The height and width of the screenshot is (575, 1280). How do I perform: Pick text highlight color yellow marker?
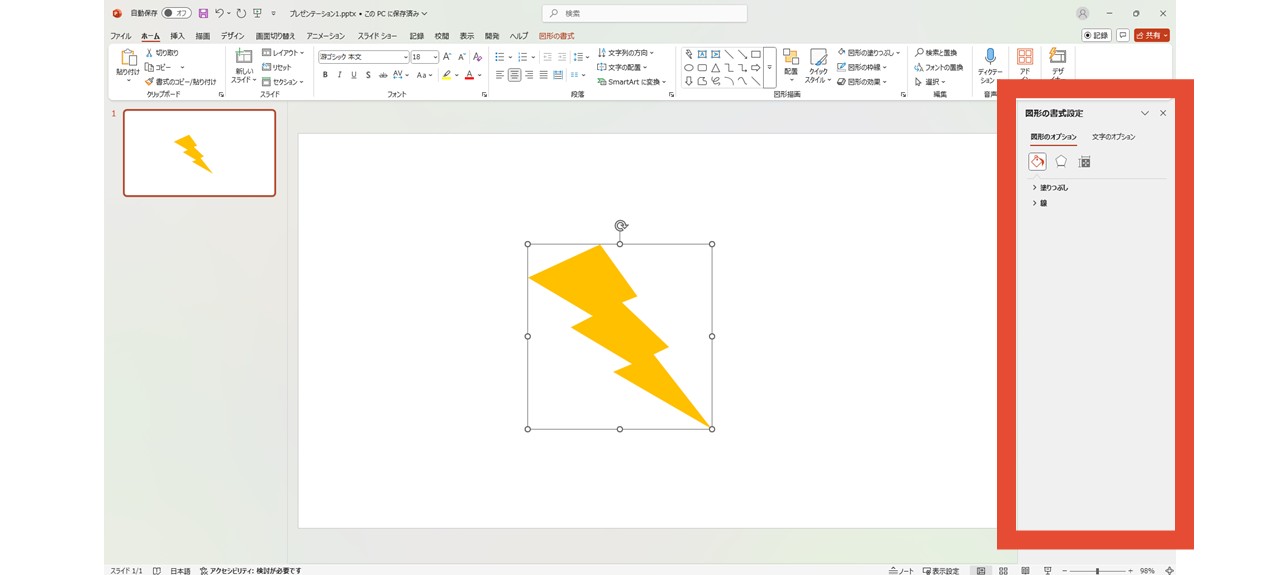446,75
